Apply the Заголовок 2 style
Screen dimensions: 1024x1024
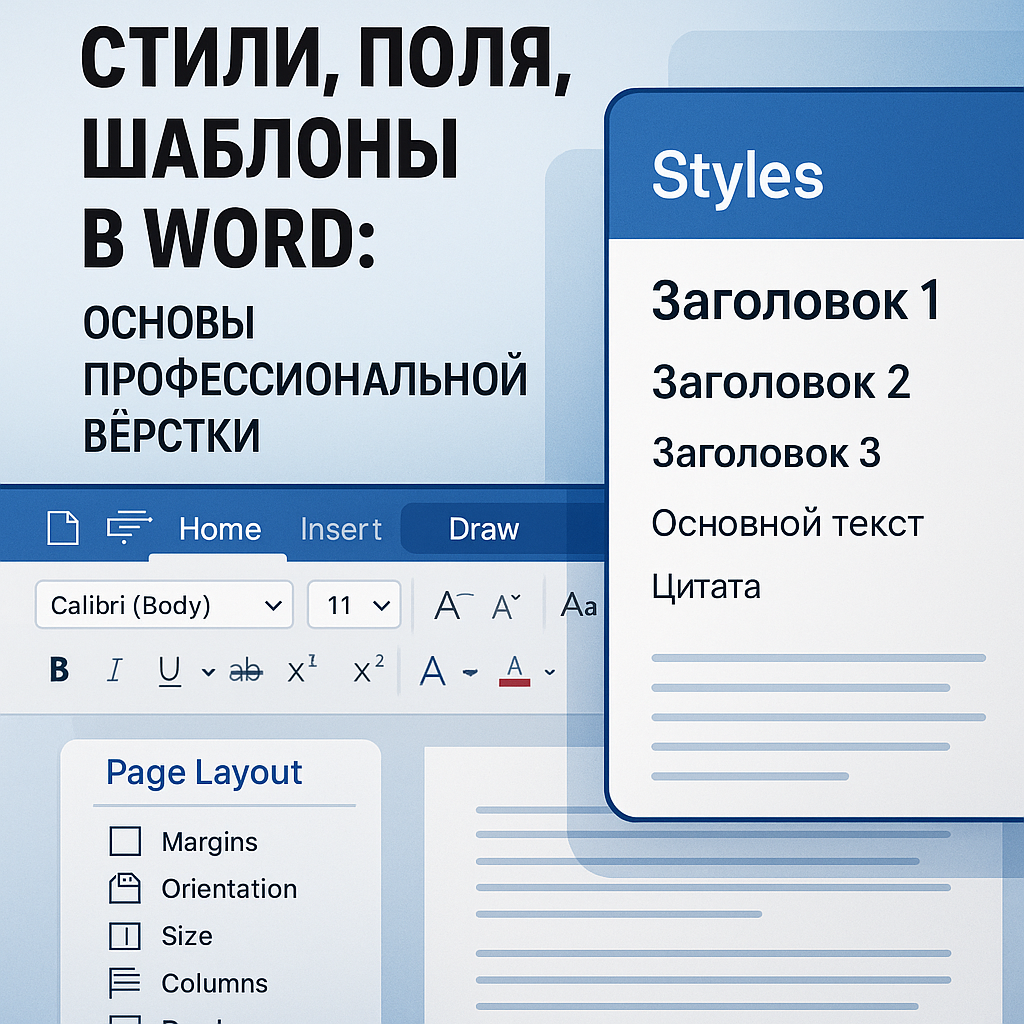[x=781, y=382]
